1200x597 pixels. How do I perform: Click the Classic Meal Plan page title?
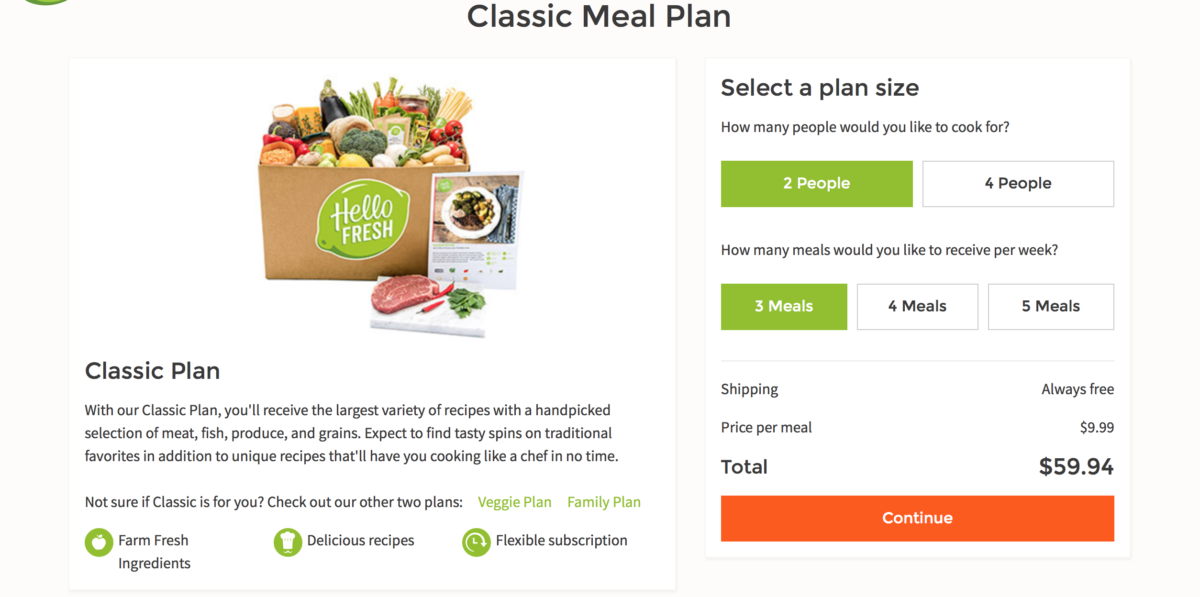(599, 16)
